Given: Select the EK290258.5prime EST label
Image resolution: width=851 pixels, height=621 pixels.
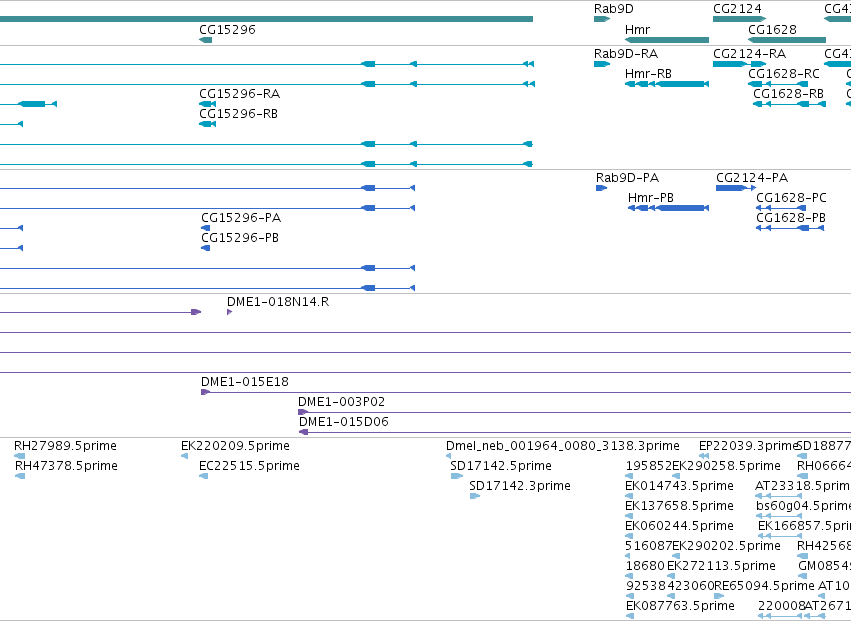Looking at the screenshot, I should pos(726,466).
